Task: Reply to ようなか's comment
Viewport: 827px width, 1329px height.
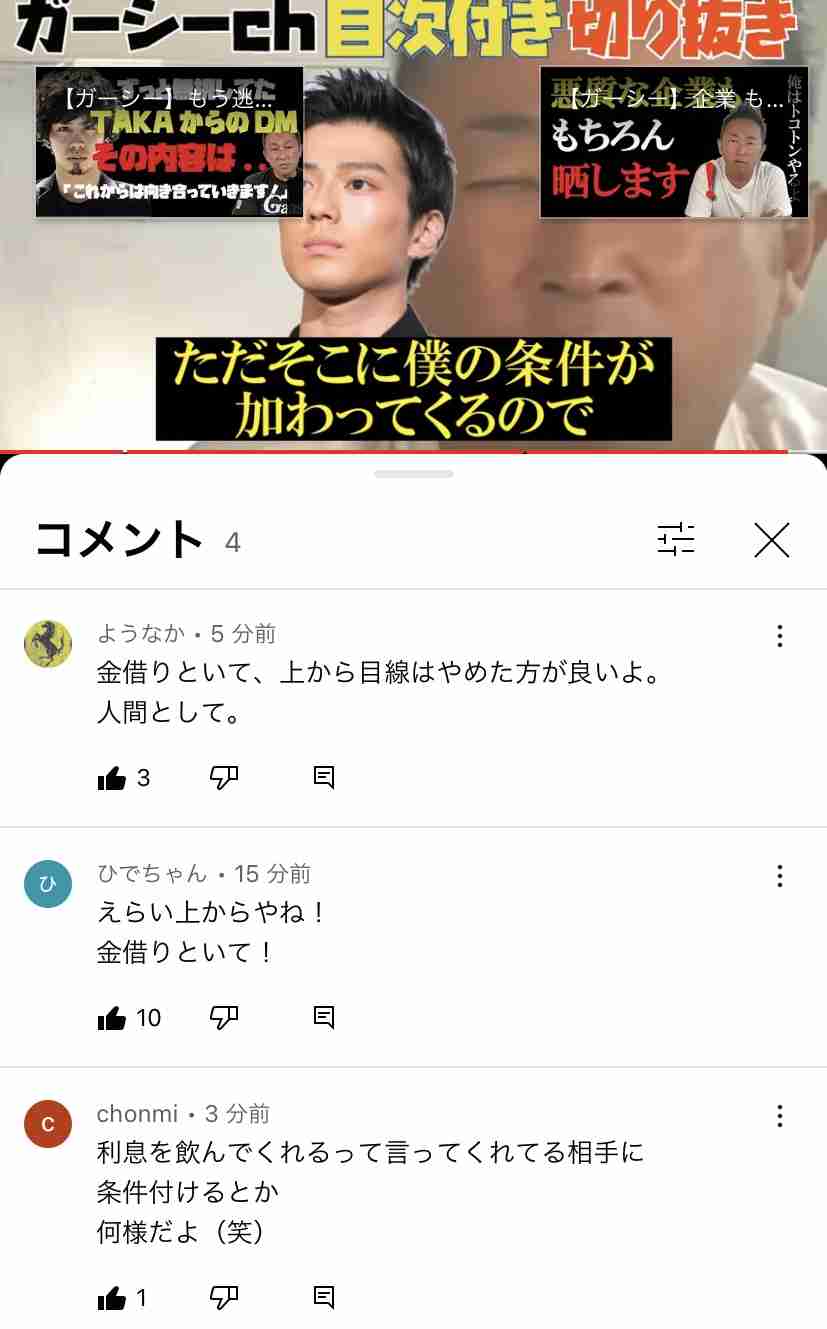Action: pyautogui.click(x=324, y=778)
